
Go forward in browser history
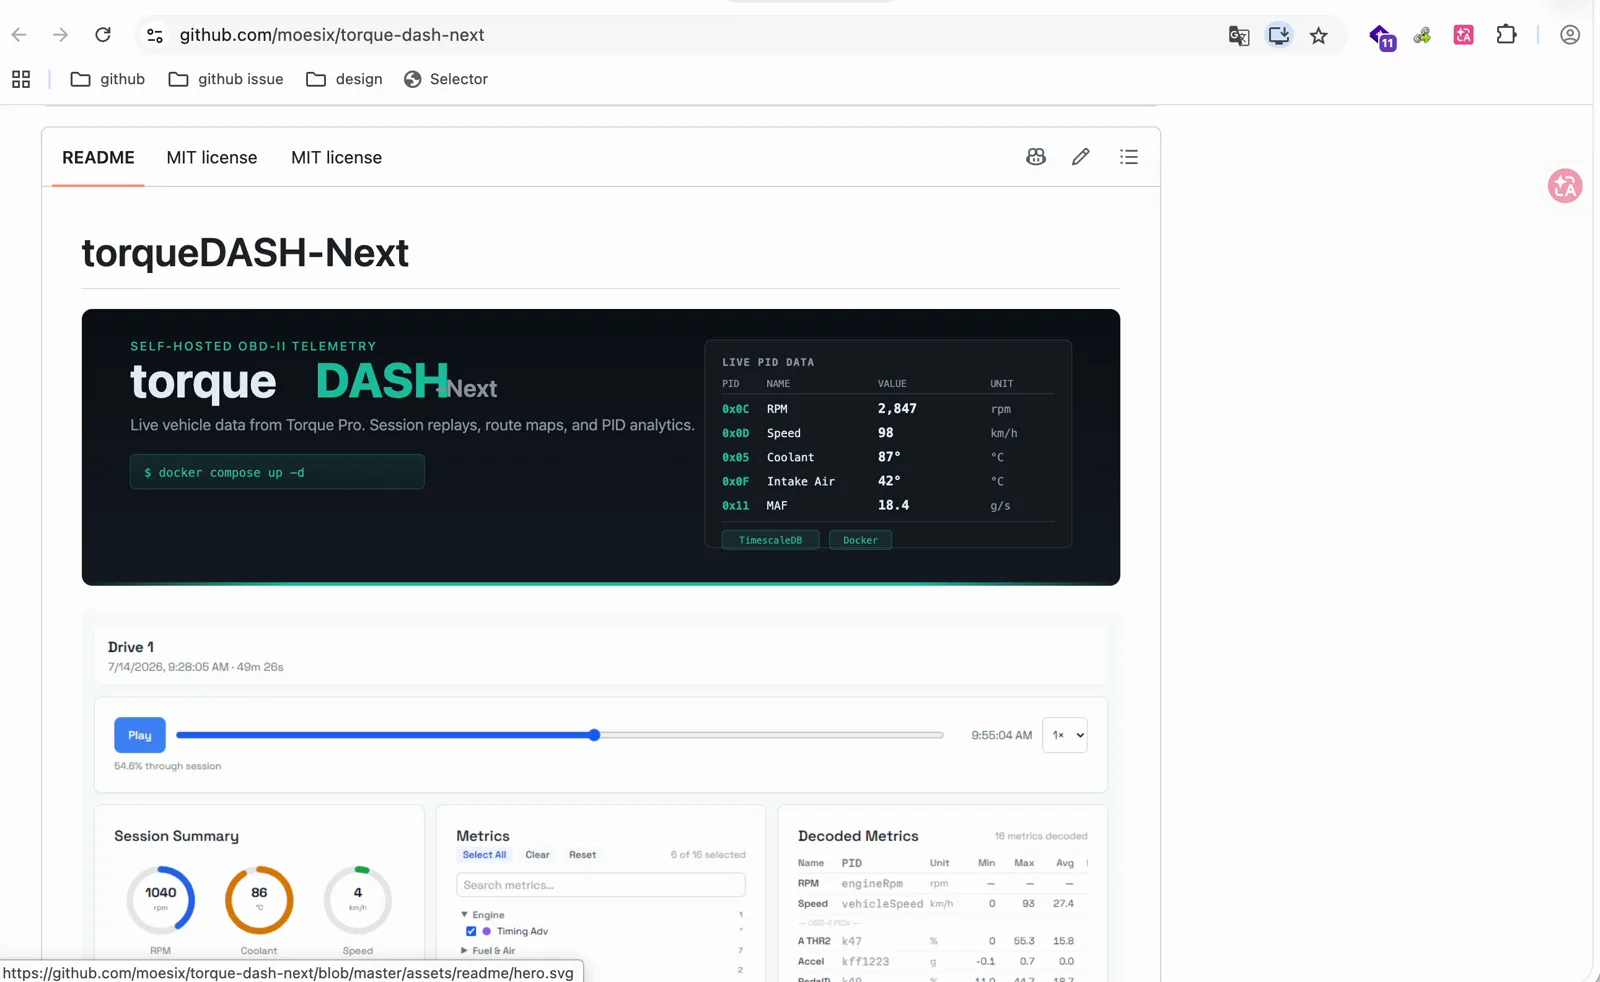coord(61,35)
